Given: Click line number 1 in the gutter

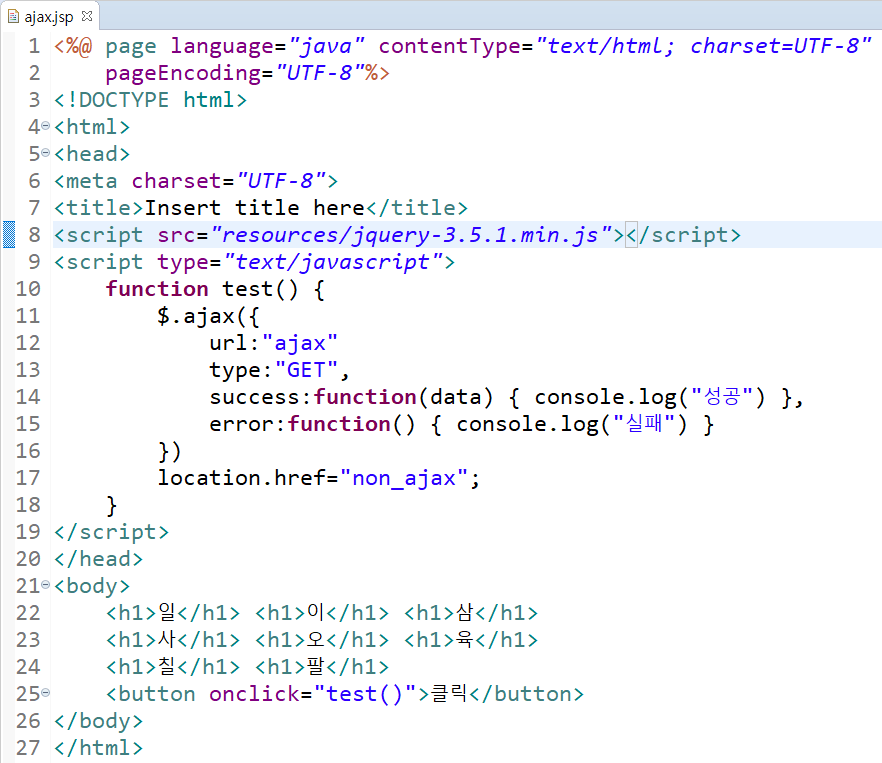Looking at the screenshot, I should [x=34, y=46].
